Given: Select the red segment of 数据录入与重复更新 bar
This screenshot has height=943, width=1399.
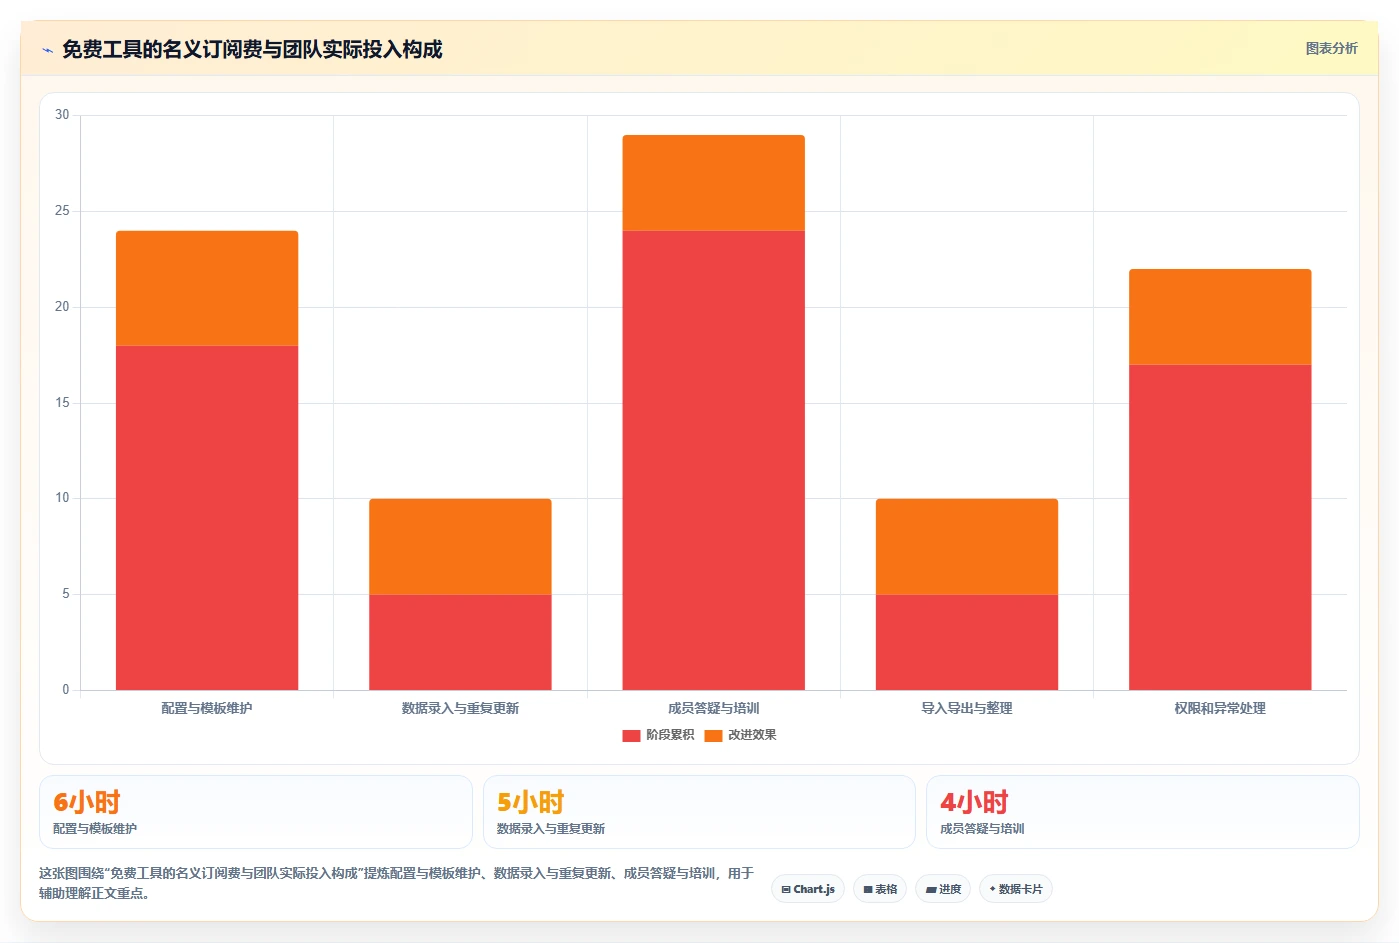Looking at the screenshot, I should click(460, 642).
